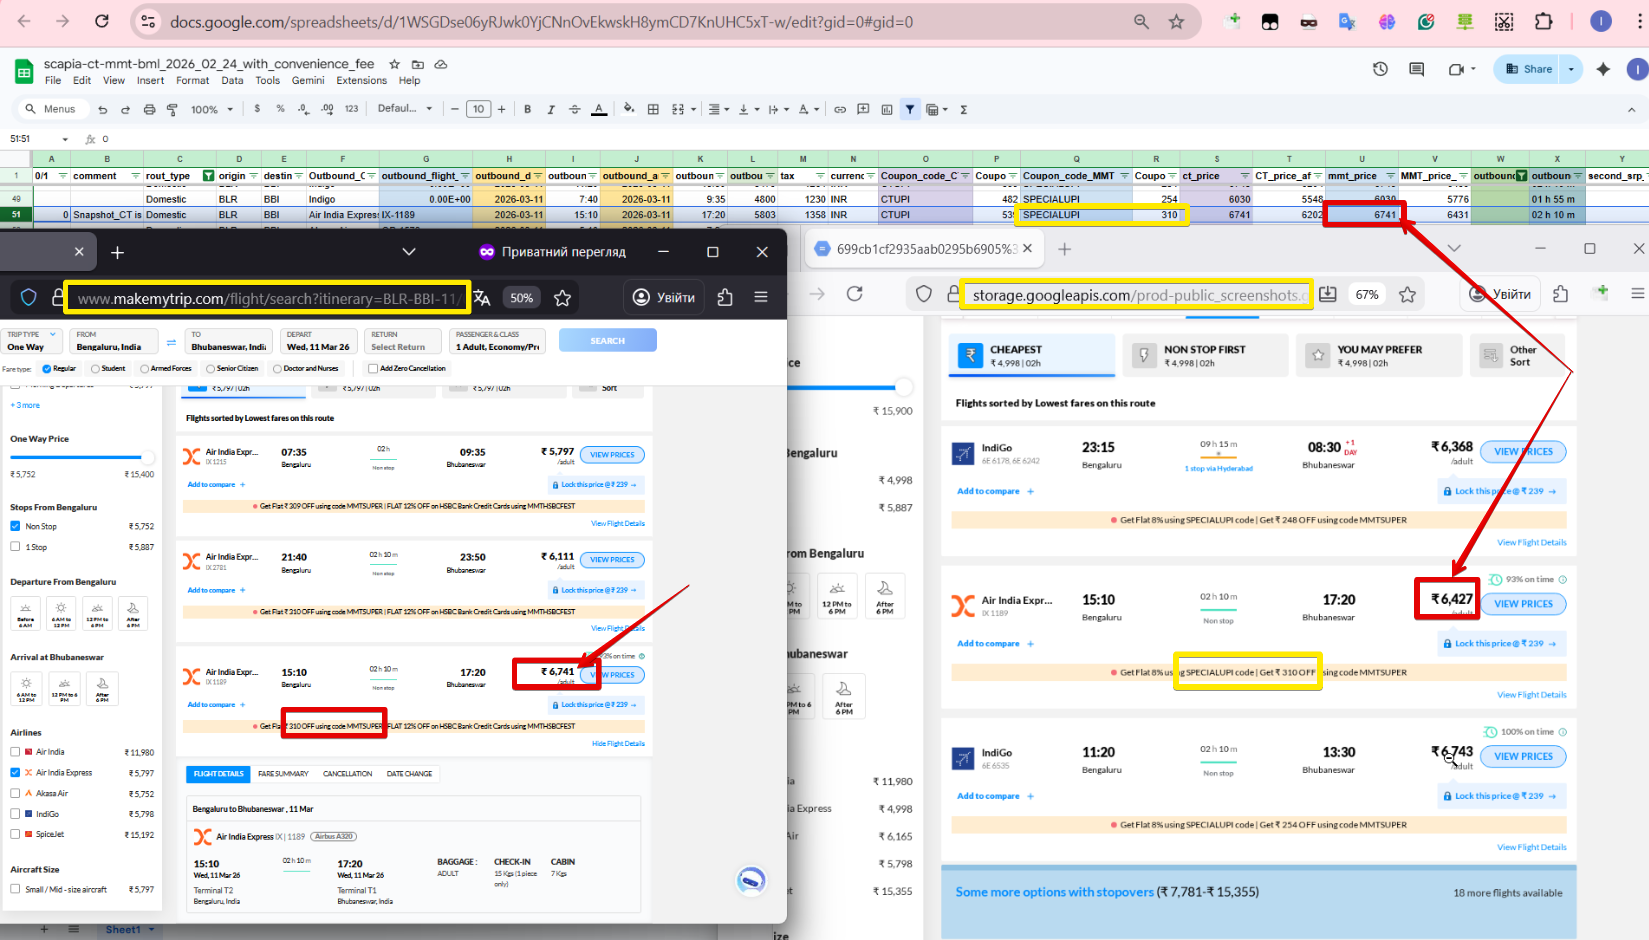Viewport: 1649px width, 940px height.
Task: Open the Gemini sparkle icon
Action: point(1603,69)
